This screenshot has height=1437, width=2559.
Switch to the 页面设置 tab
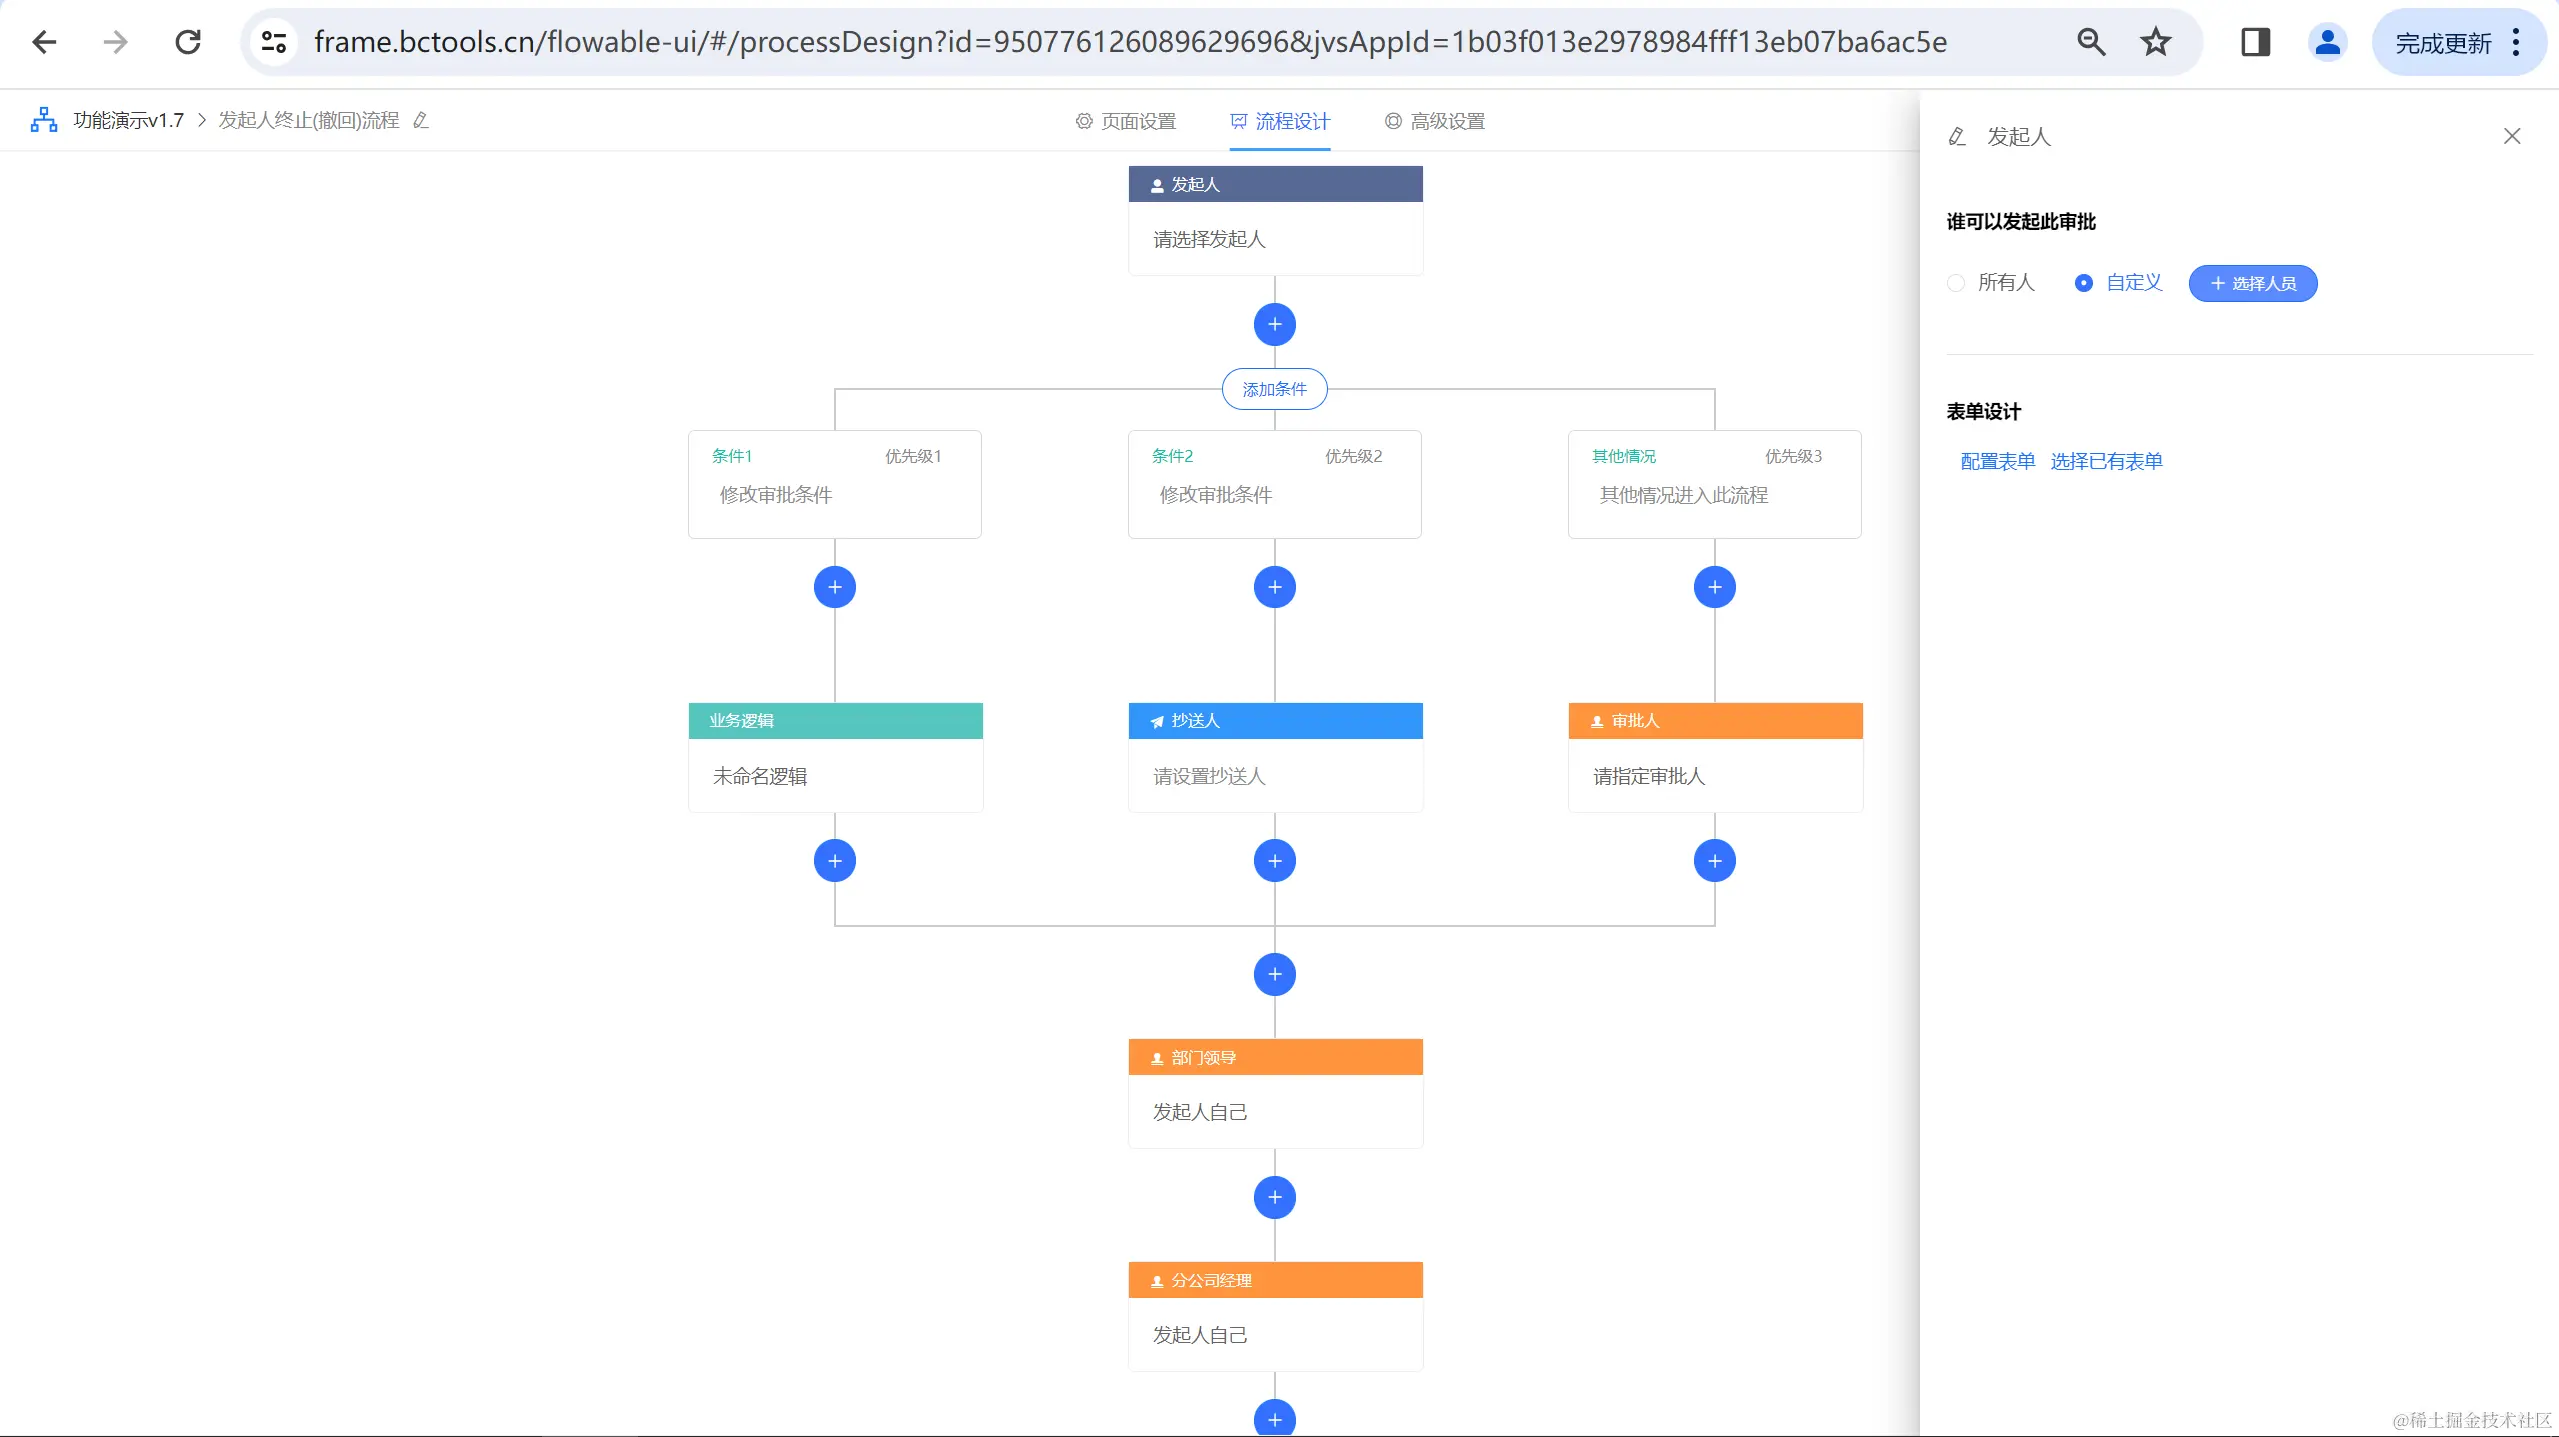point(1126,121)
